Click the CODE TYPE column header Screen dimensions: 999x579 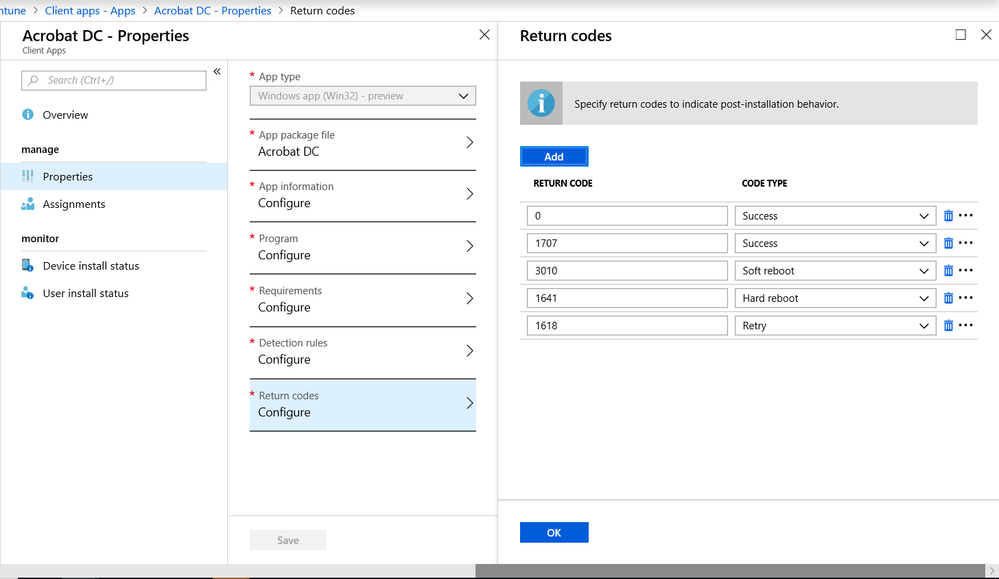click(x=764, y=183)
